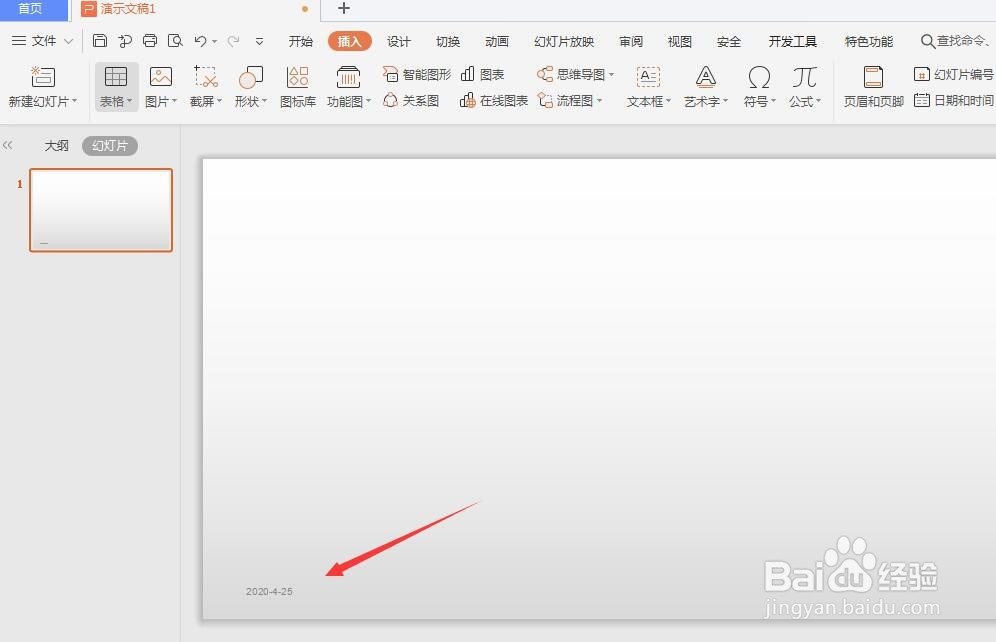The height and width of the screenshot is (642, 996).
Task: Open header and footer 页眉和页脚
Action: pyautogui.click(x=873, y=85)
